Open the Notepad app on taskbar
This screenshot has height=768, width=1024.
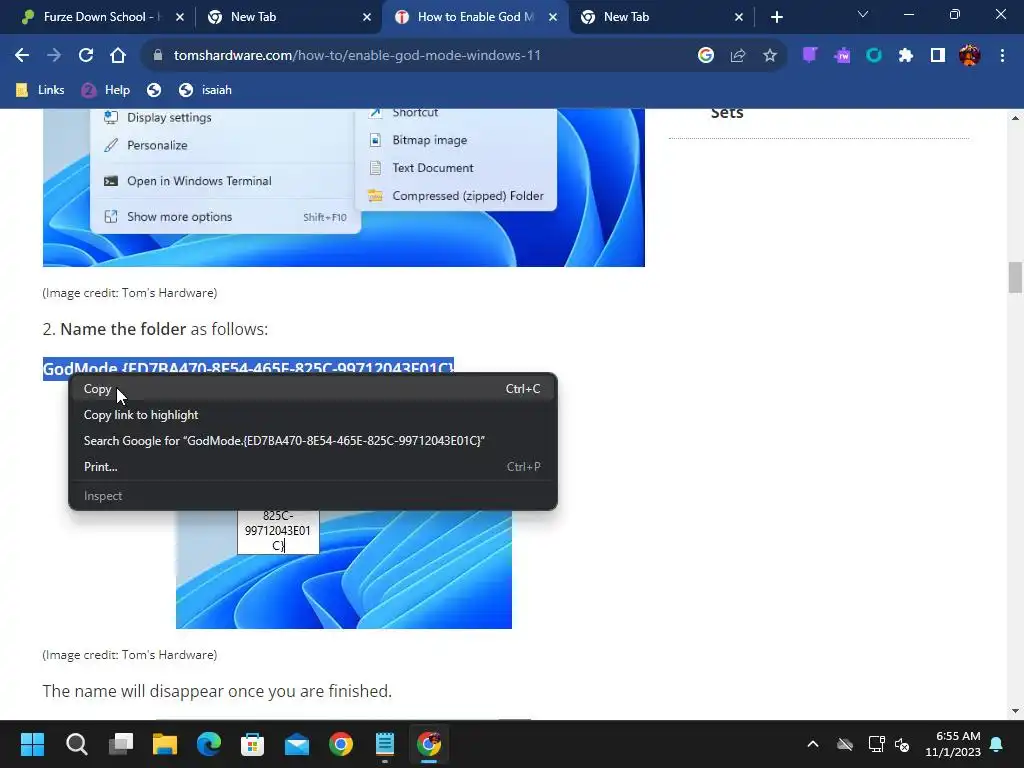385,744
